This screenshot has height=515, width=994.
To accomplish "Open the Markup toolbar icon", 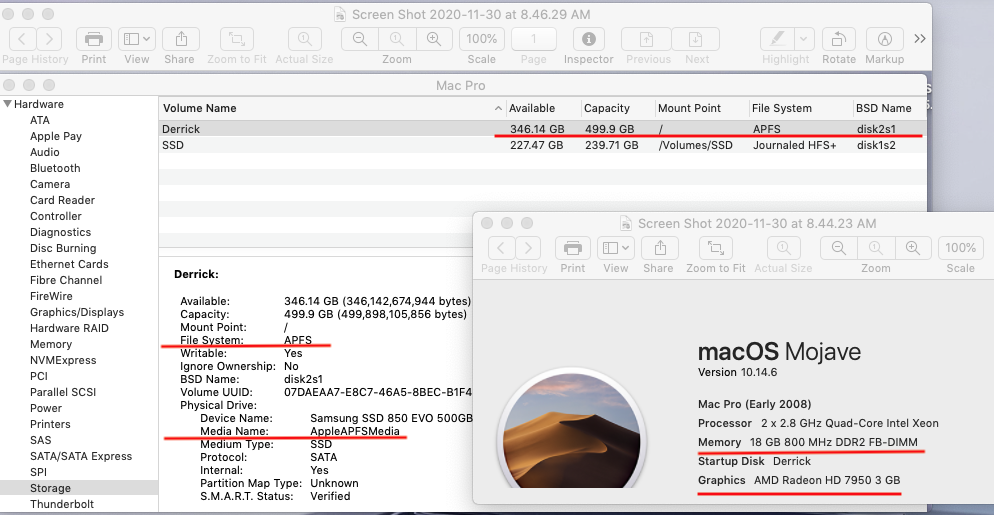I will point(884,39).
